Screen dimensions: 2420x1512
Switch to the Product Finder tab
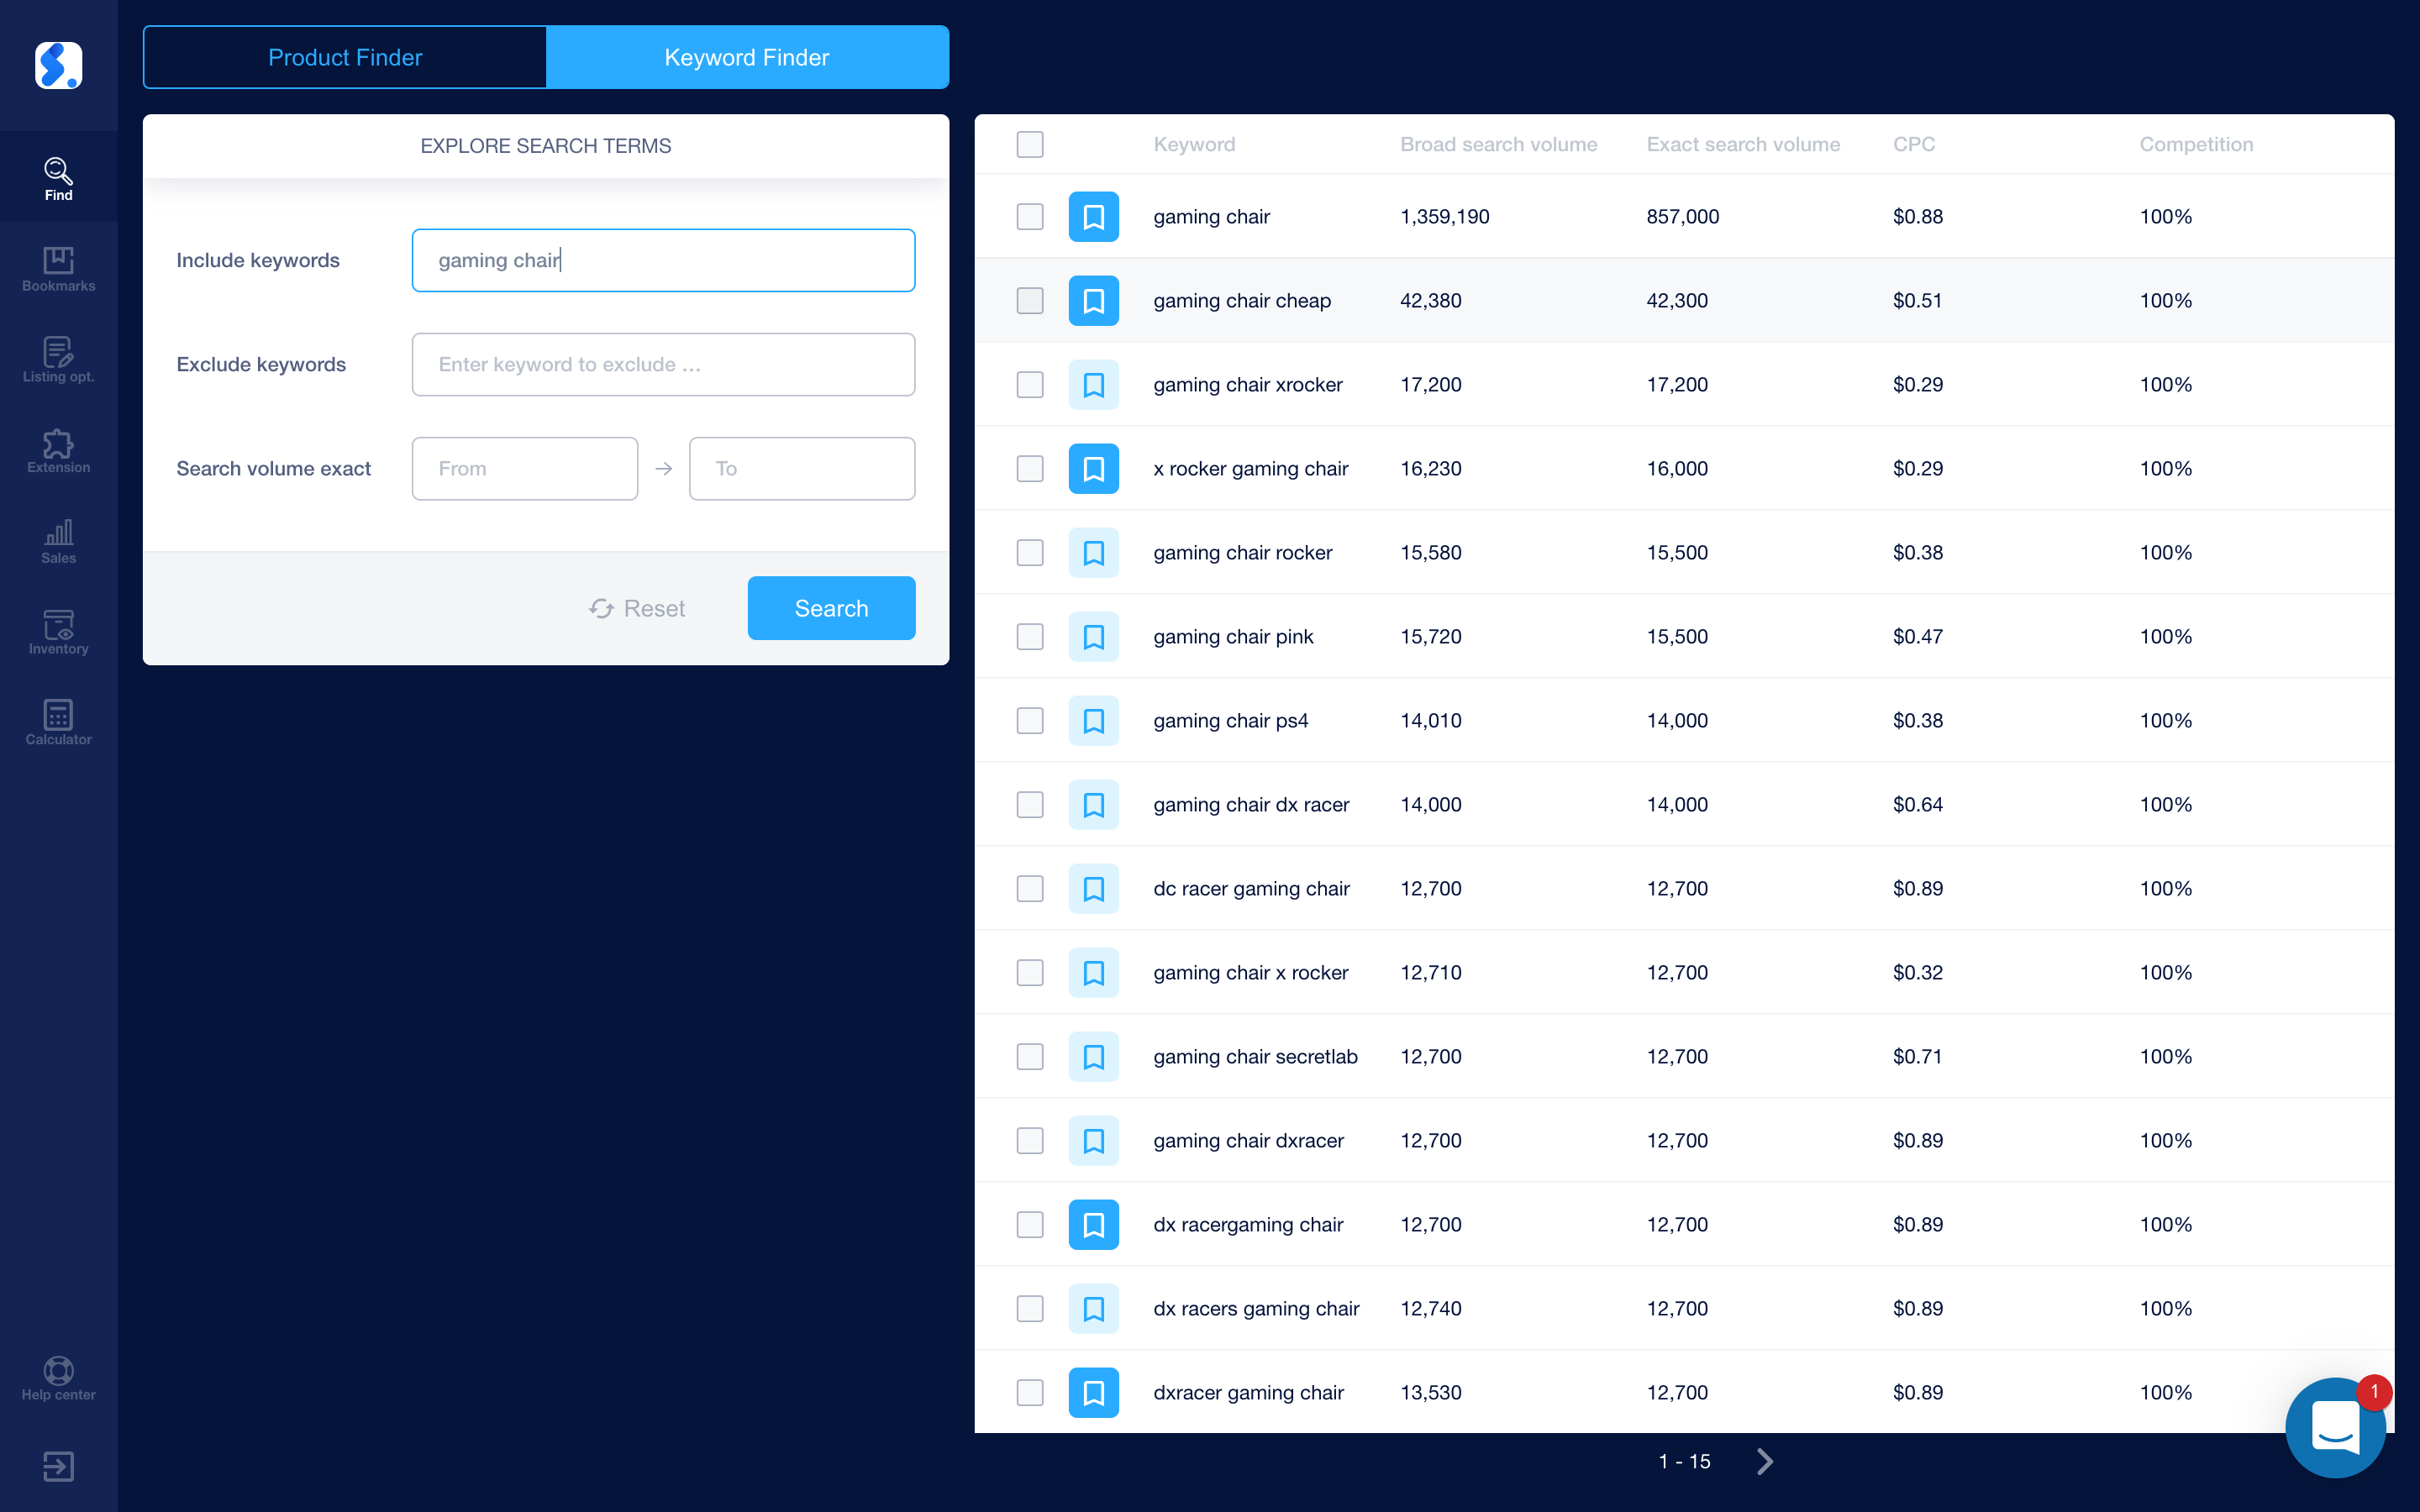345,57
